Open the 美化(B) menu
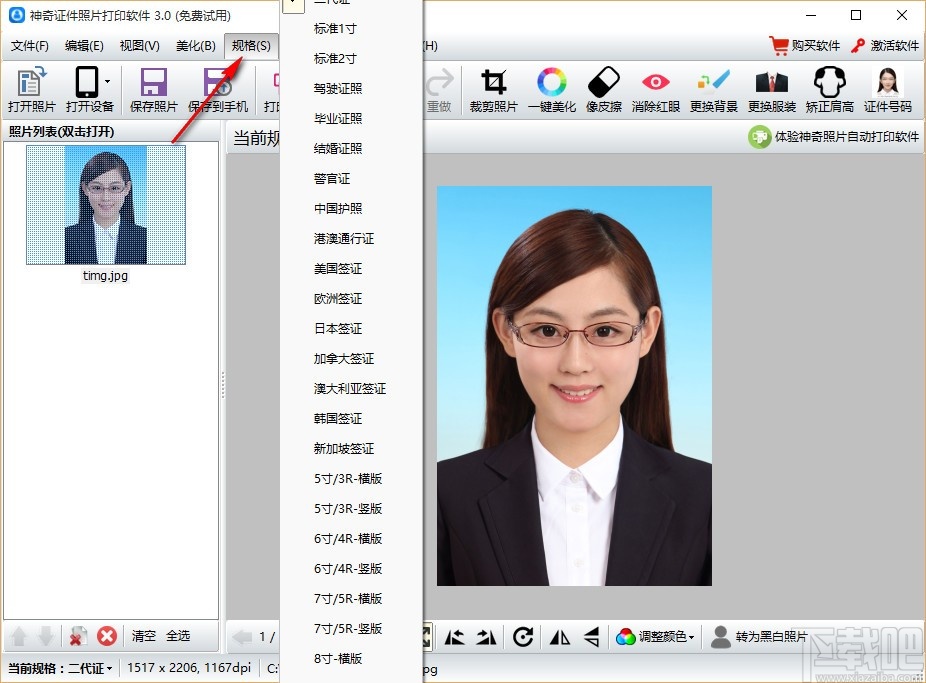This screenshot has height=683, width=926. [196, 45]
